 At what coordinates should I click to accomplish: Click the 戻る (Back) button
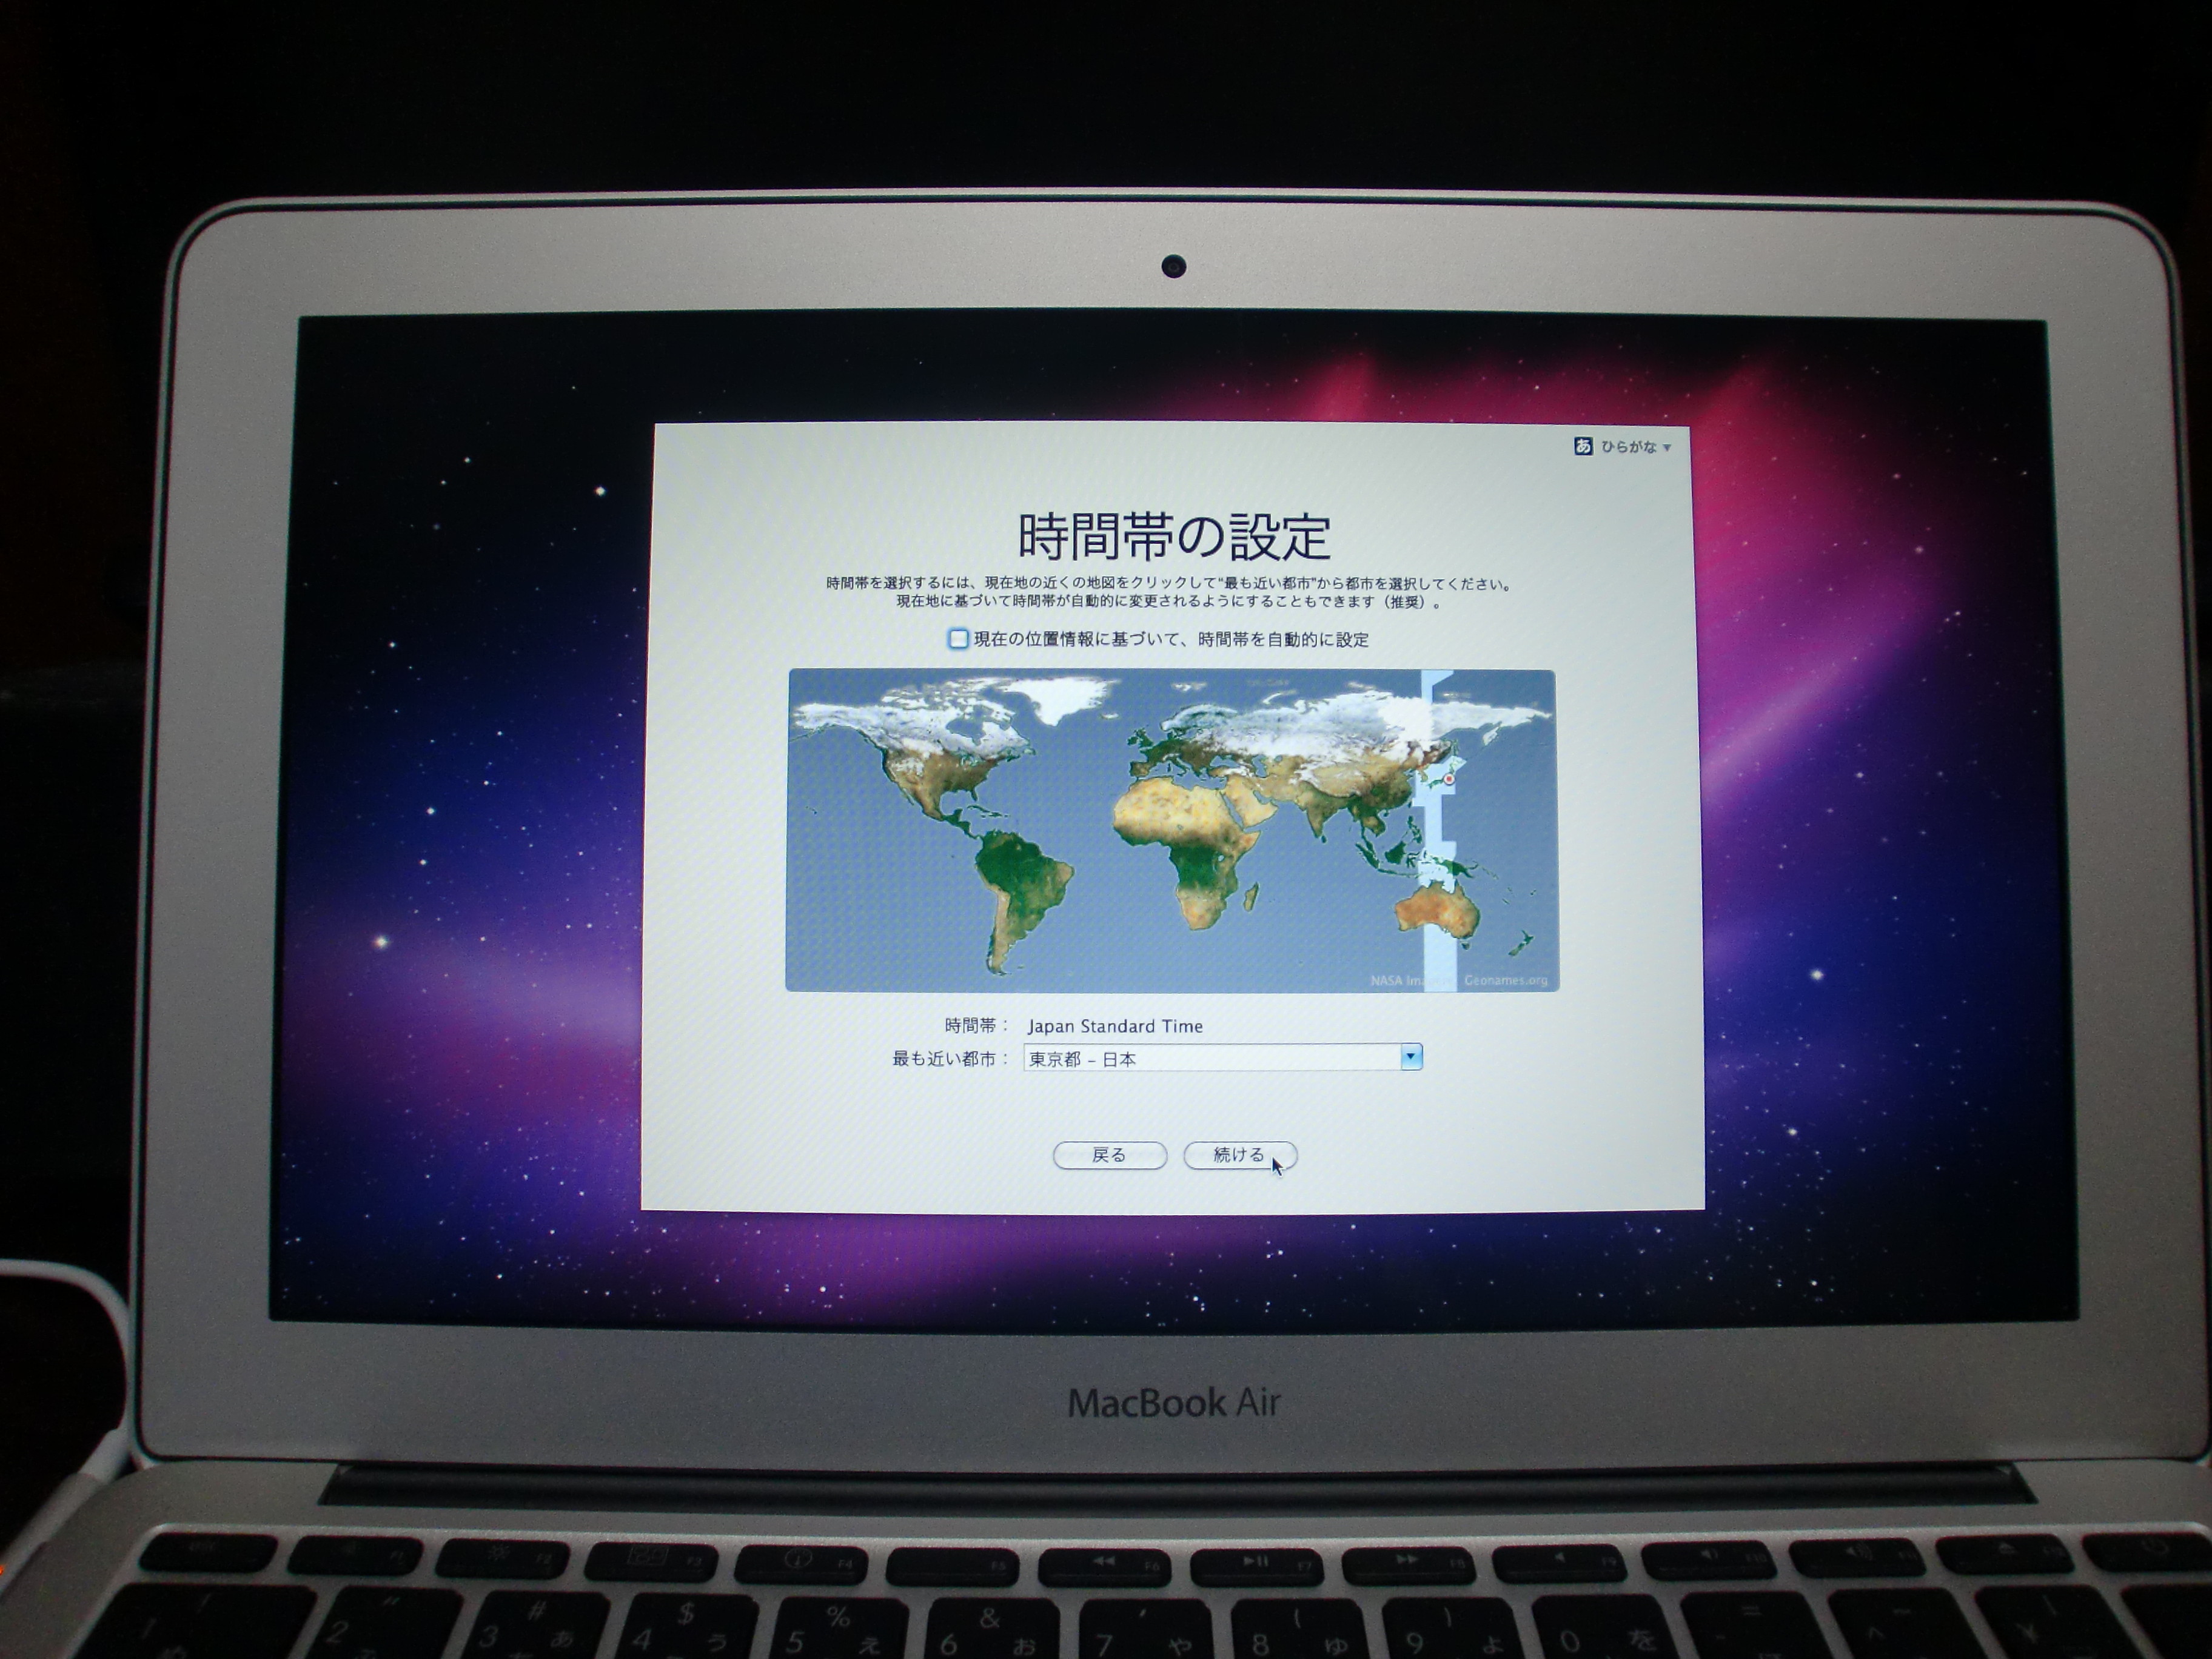coord(1109,1155)
